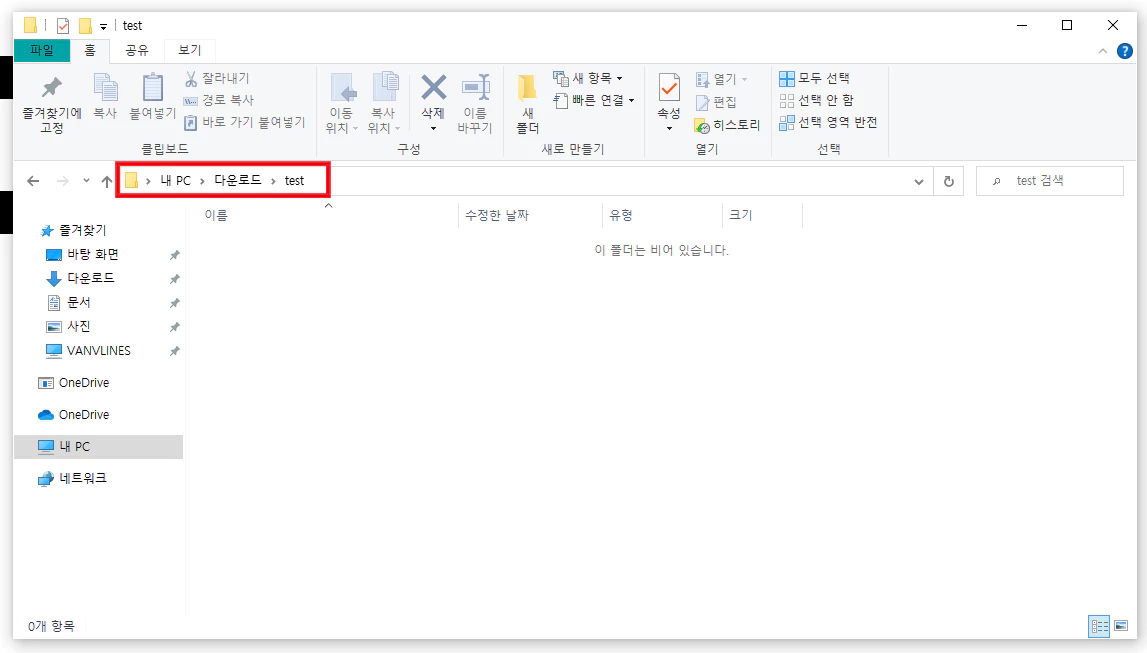Click 다운로드 in the address path
The height and width of the screenshot is (653, 1147).
coord(237,180)
